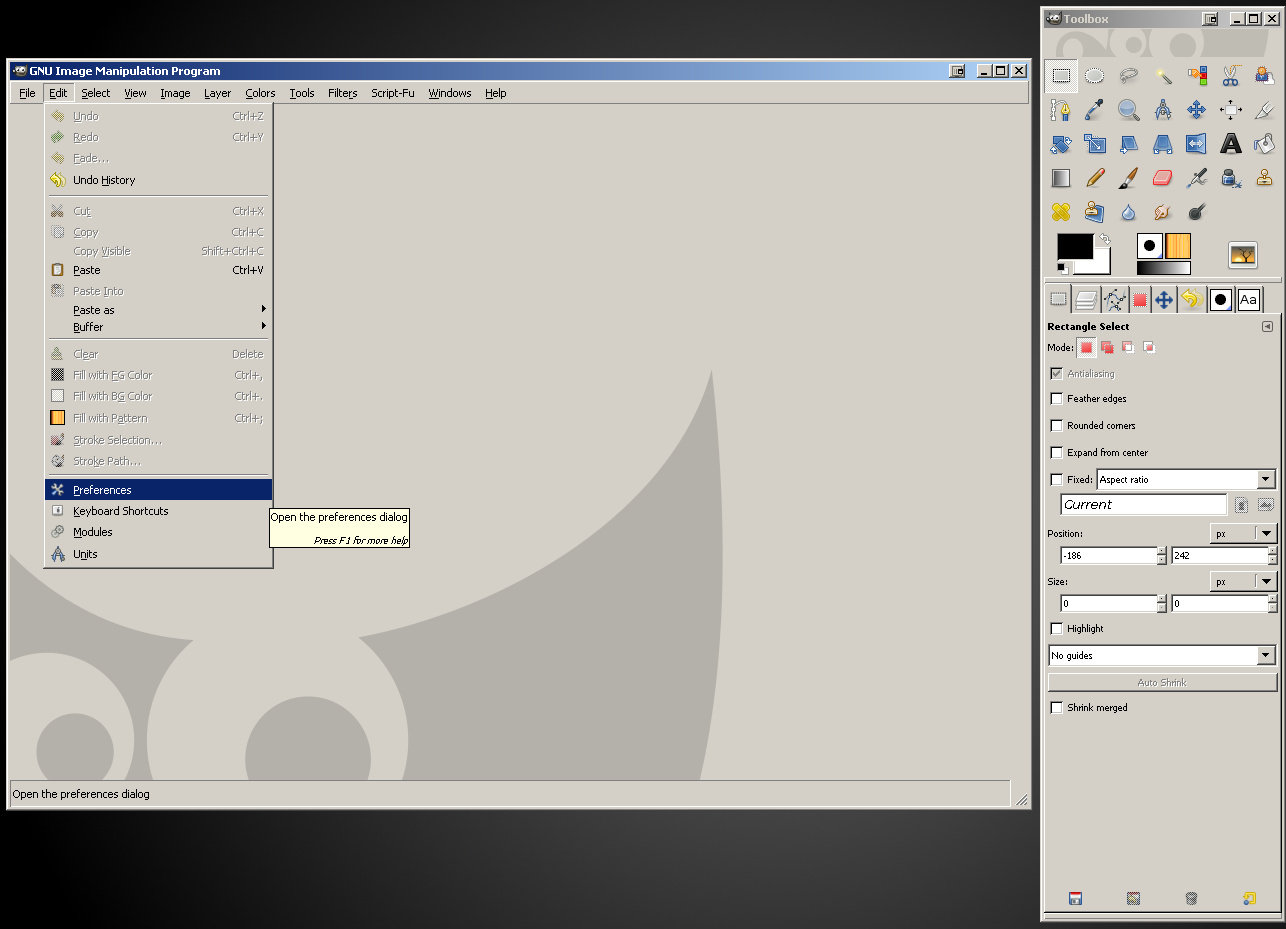Image resolution: width=1286 pixels, height=929 pixels.
Task: Open the Size units px dropdown
Action: (x=1243, y=581)
